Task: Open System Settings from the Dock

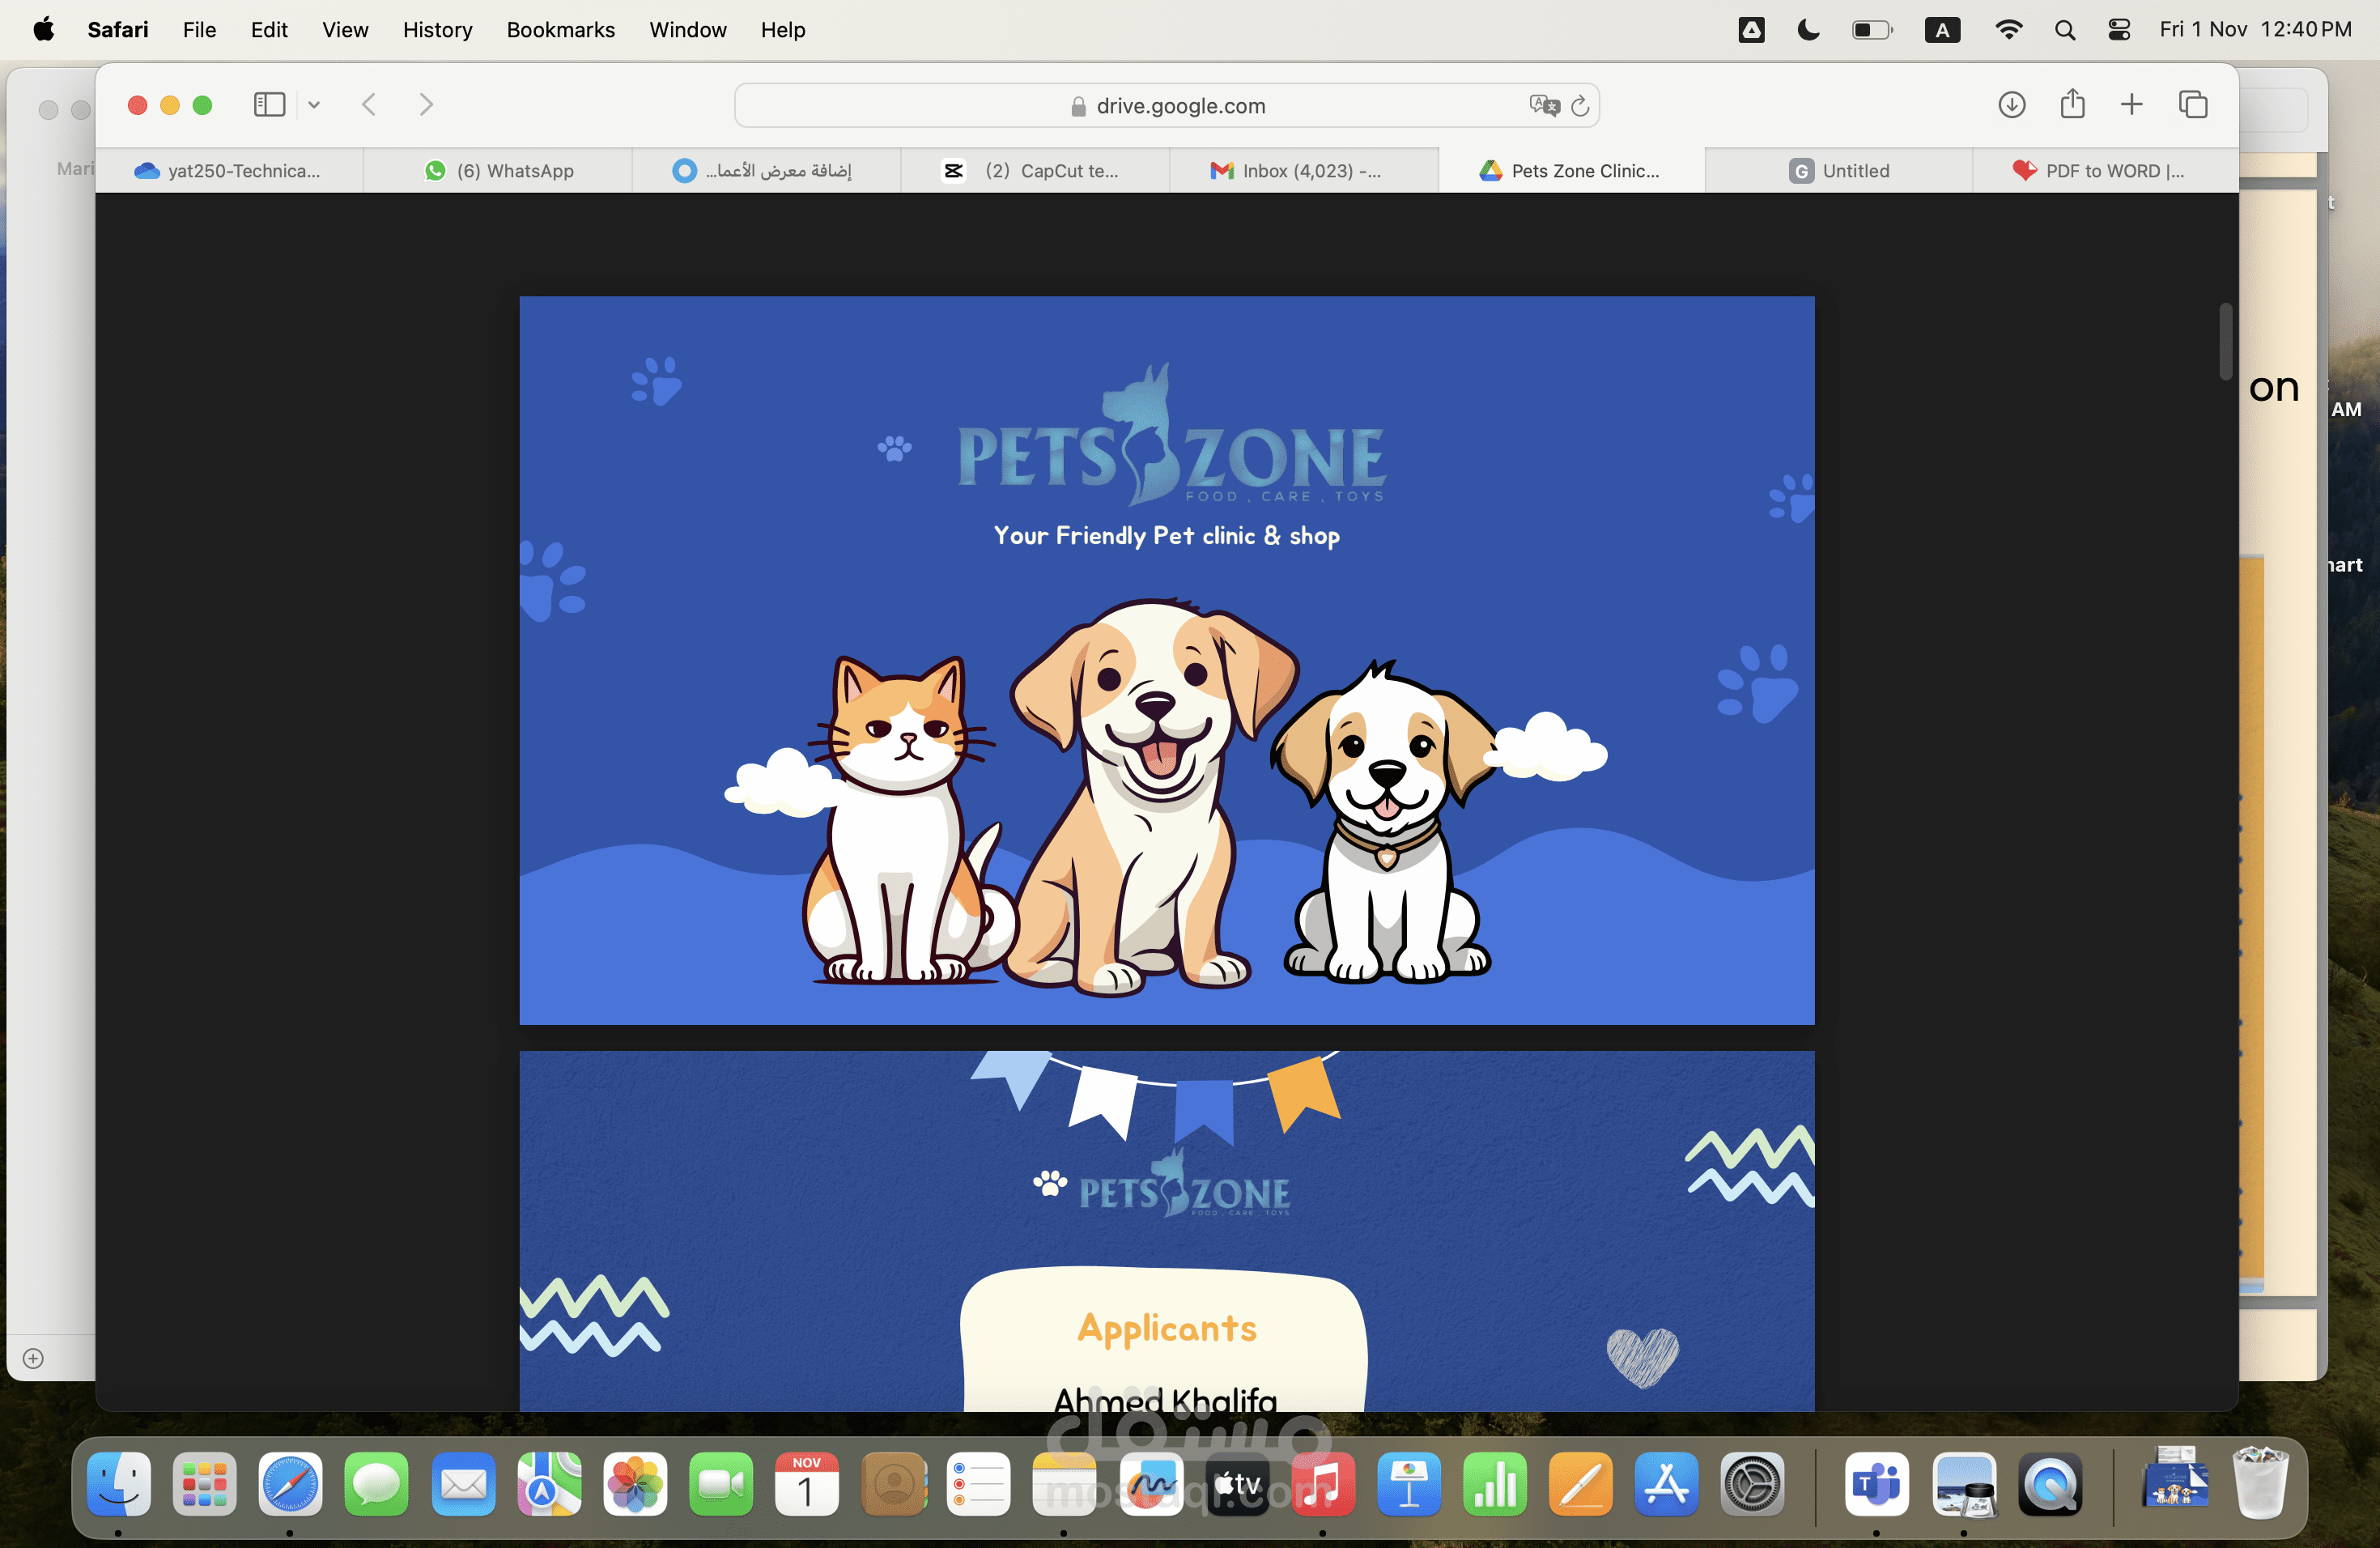Action: (1752, 1484)
